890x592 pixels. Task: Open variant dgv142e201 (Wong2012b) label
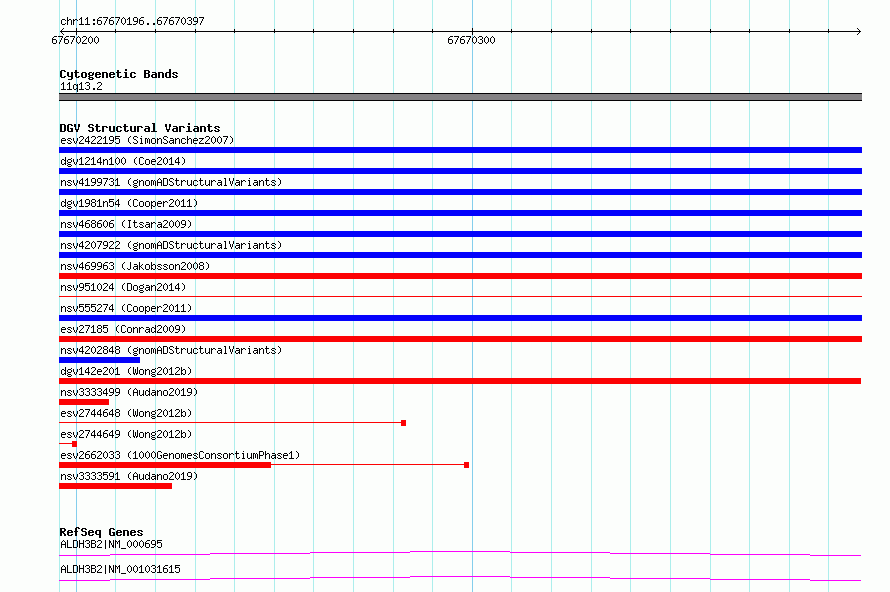(x=126, y=371)
